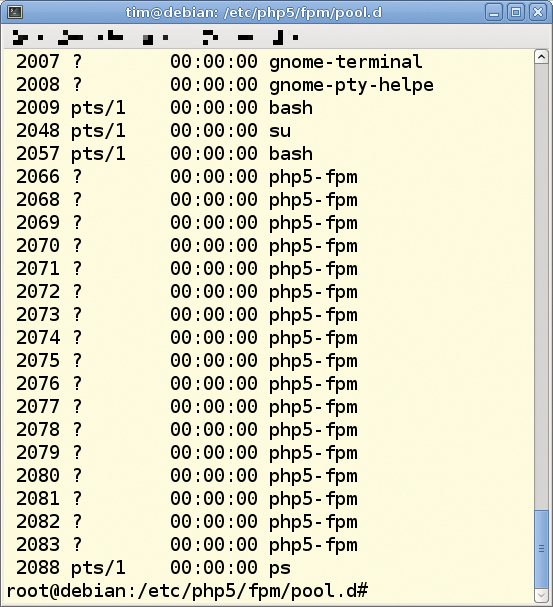This screenshot has width=553, height=607.
Task: Click 'bash' in the PID 2009 row
Action: [291, 108]
